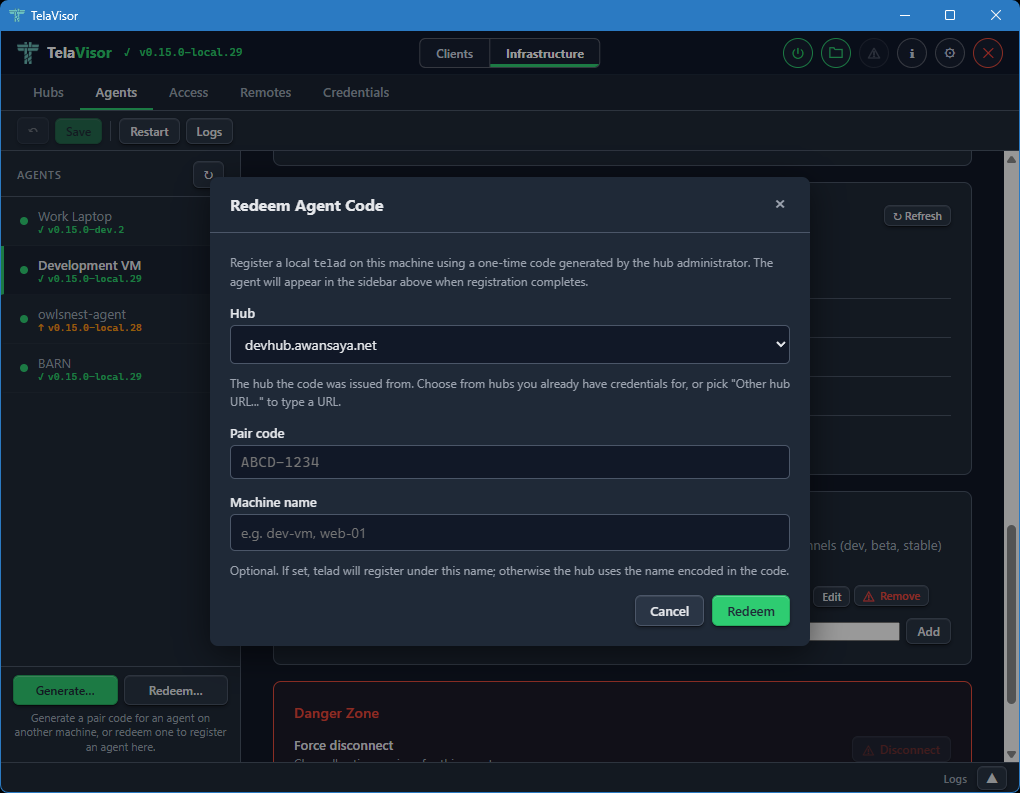Click the Cancel button in dialog

[x=669, y=611]
